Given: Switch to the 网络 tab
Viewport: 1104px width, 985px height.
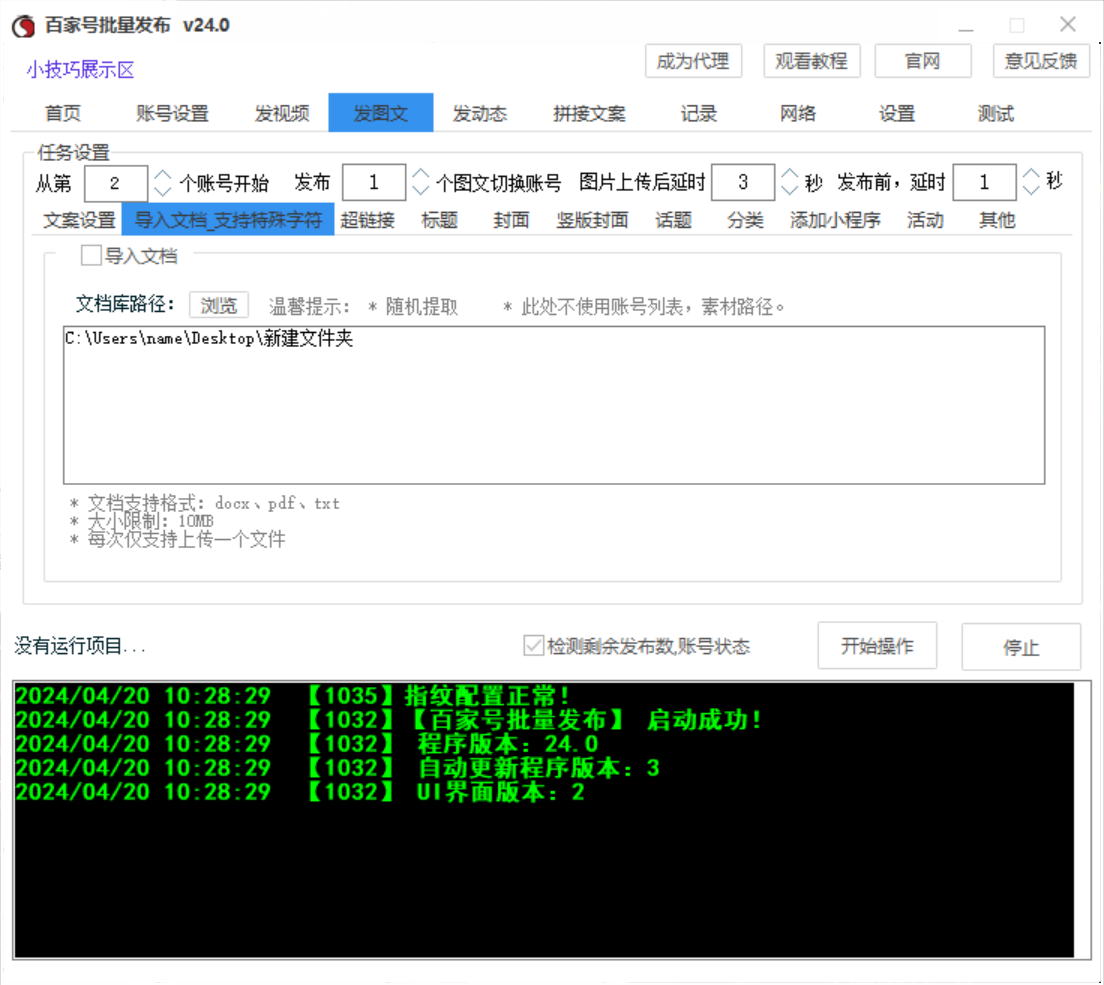Looking at the screenshot, I should tap(798, 113).
